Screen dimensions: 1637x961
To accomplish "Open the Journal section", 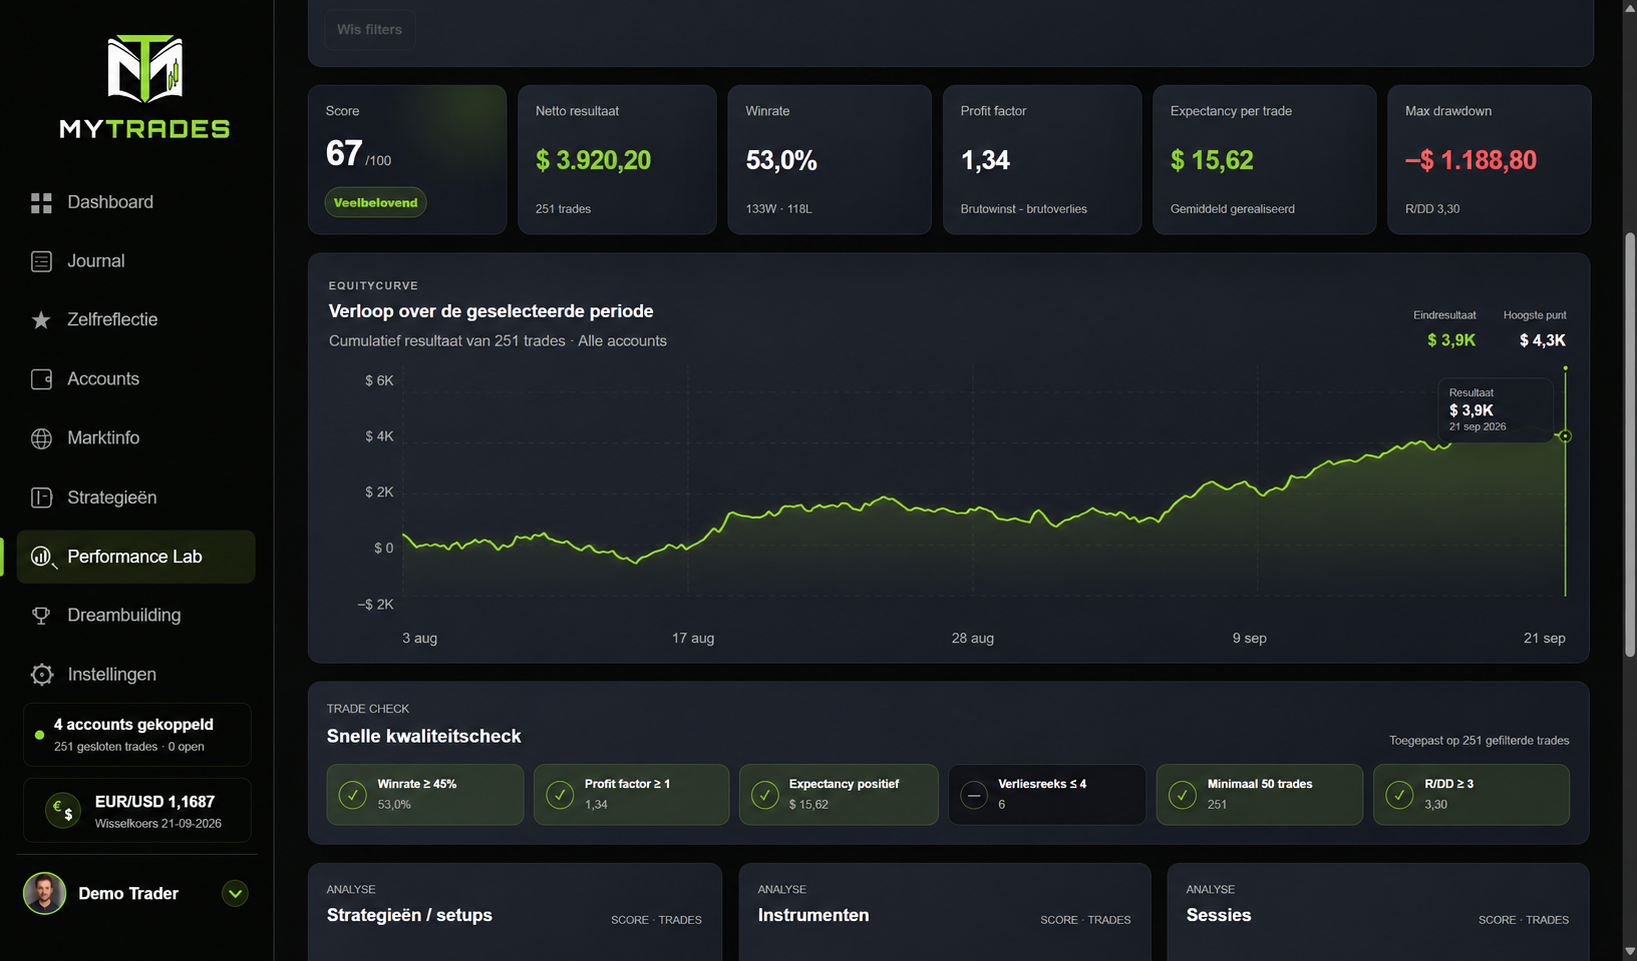I will point(136,261).
